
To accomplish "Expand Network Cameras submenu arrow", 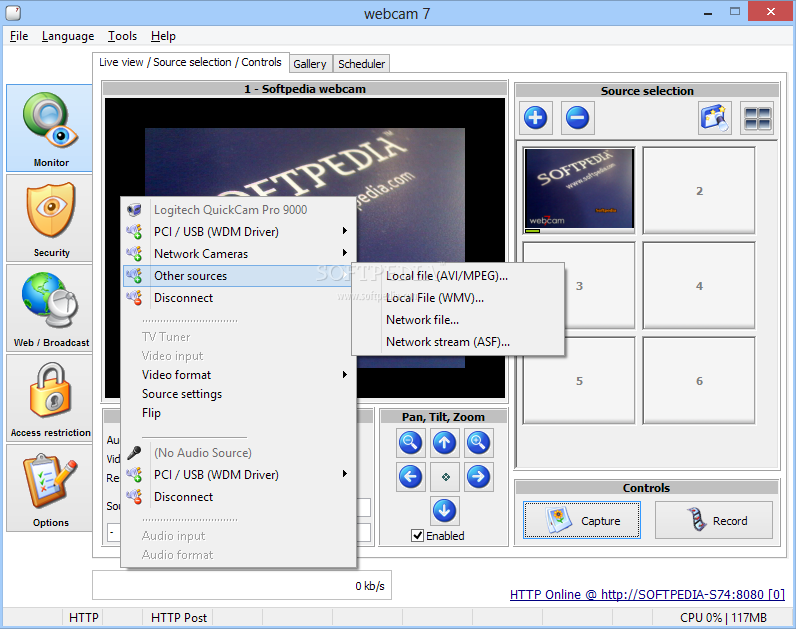I will [x=345, y=253].
